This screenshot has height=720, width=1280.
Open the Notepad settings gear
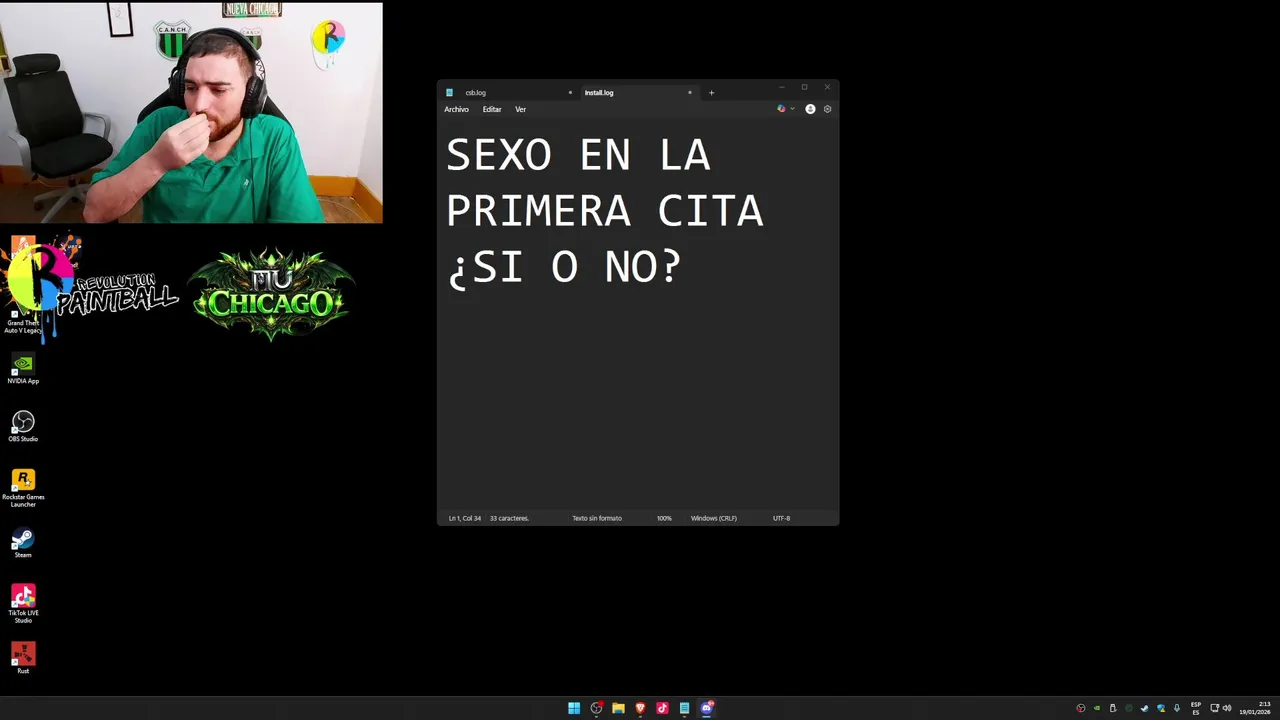[827, 109]
